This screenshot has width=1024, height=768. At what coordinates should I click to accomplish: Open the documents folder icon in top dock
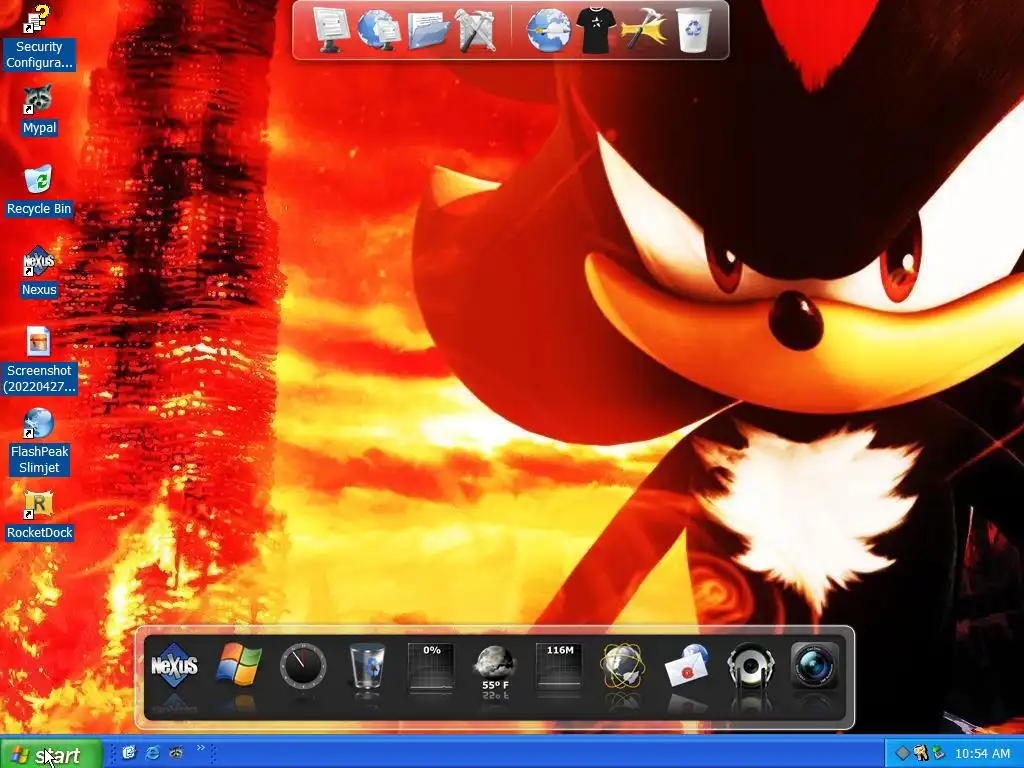(428, 30)
